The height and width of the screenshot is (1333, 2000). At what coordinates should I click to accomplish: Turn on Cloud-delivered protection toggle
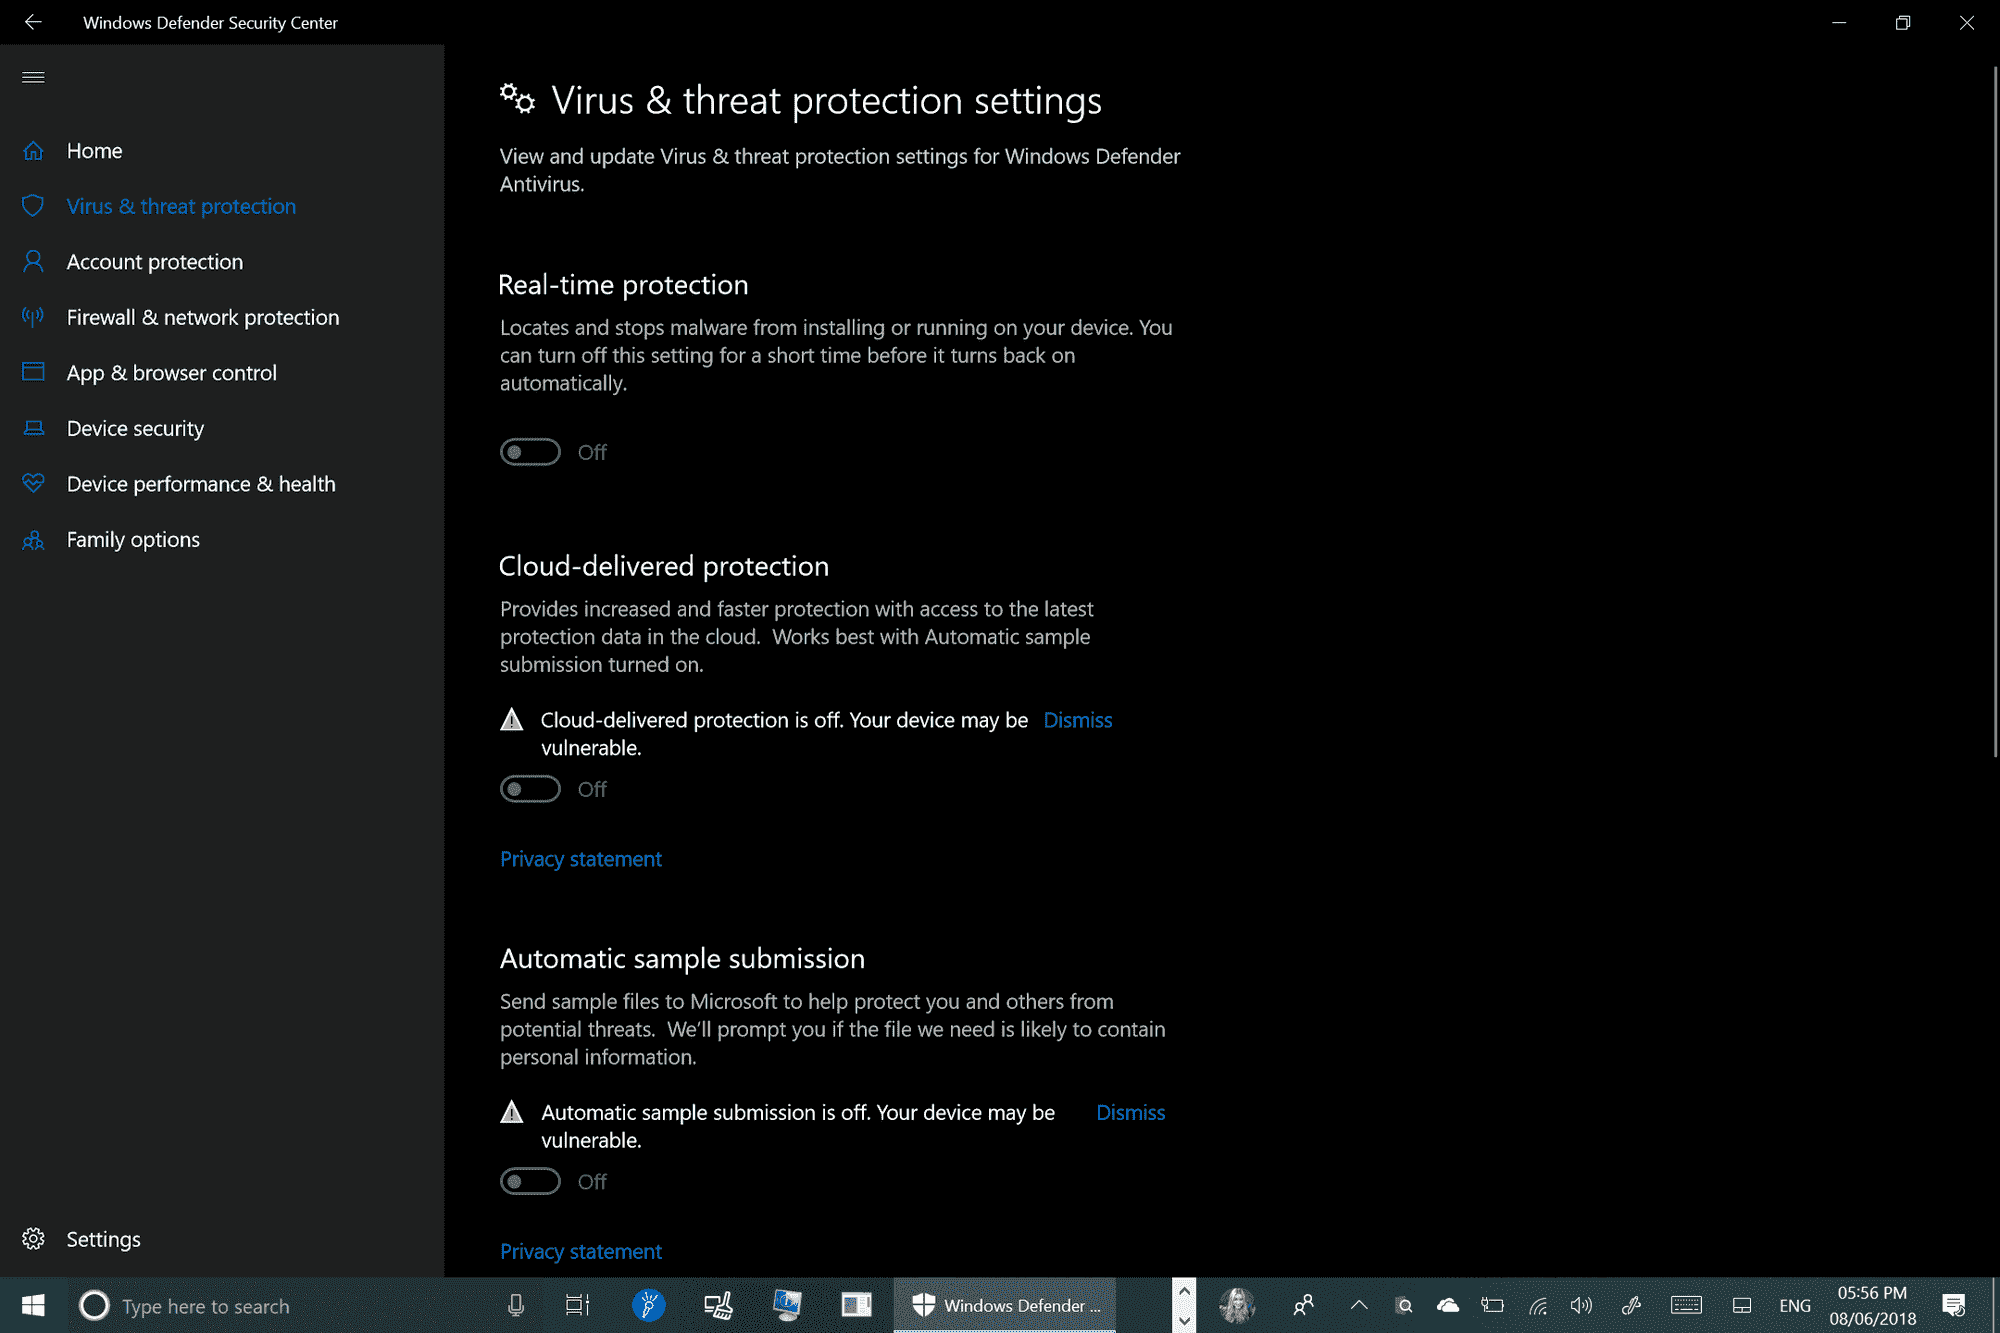(530, 789)
